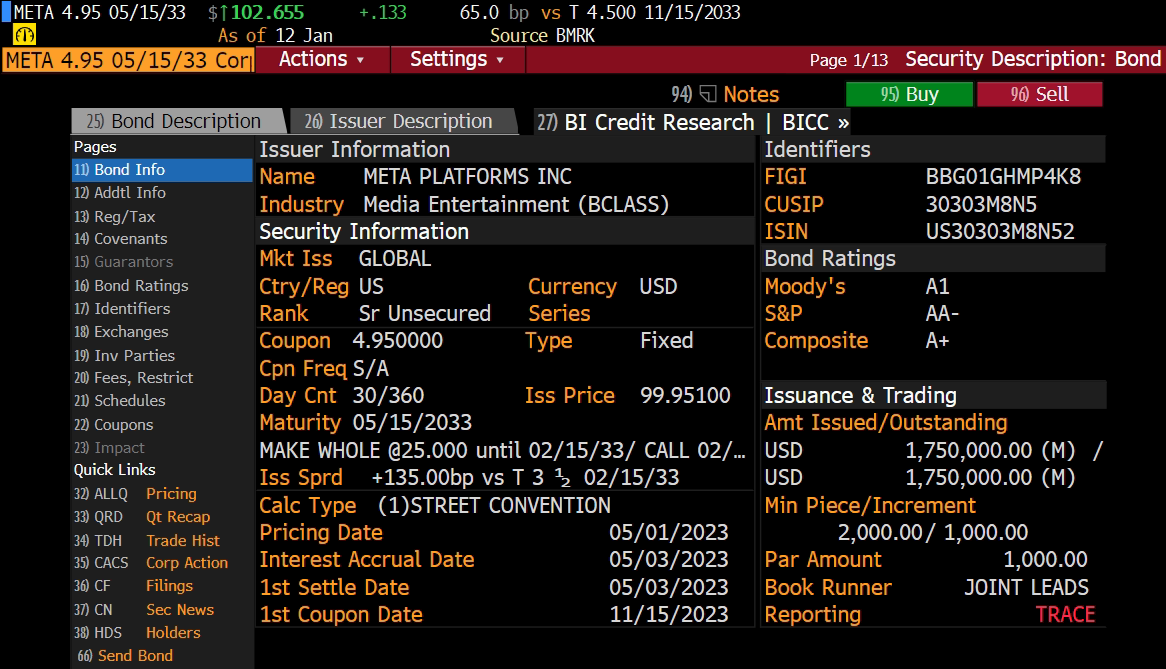Click the 'Page 1/13' indicator
This screenshot has width=1166, height=669.
pyautogui.click(x=848, y=60)
